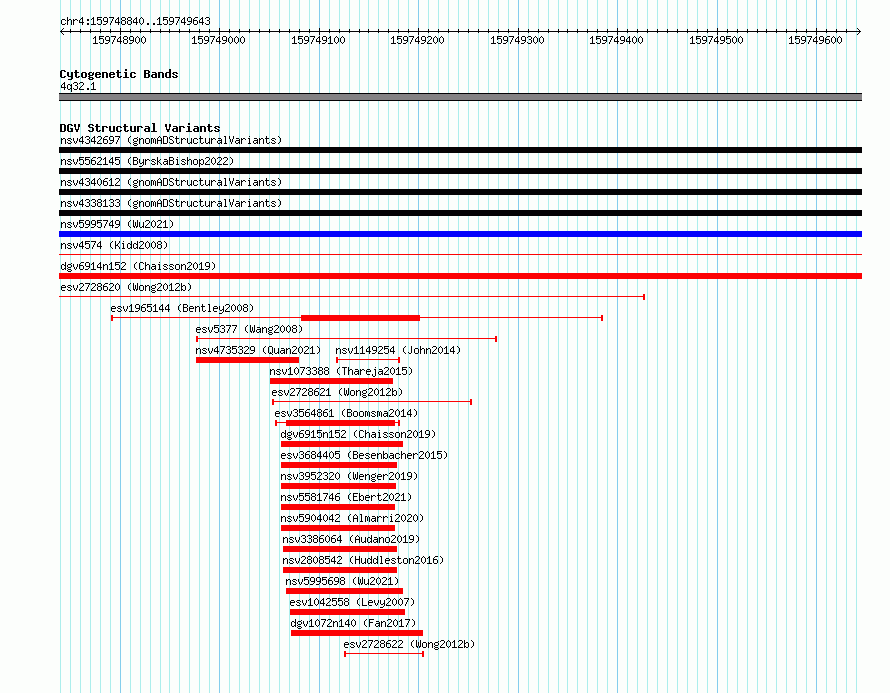Click the chr4:159748840..159749643 region label
The height and width of the screenshot is (693, 890).
135,21
